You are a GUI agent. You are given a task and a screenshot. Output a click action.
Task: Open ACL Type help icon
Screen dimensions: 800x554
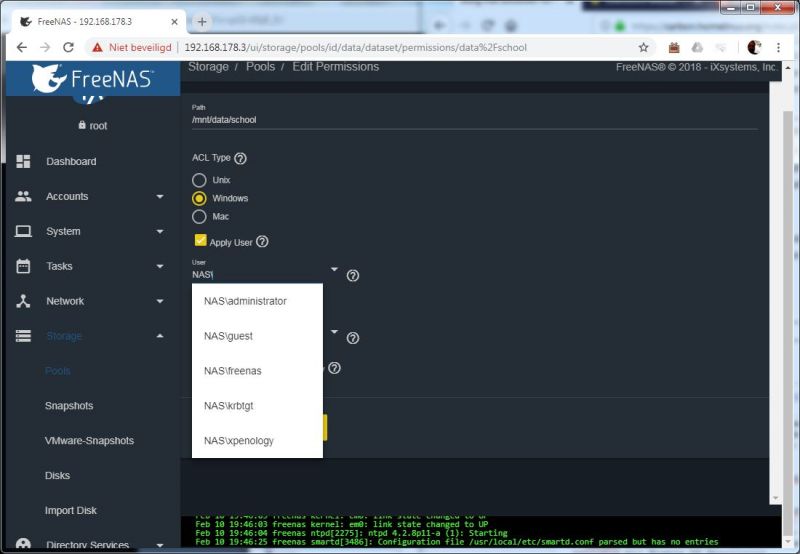point(240,158)
